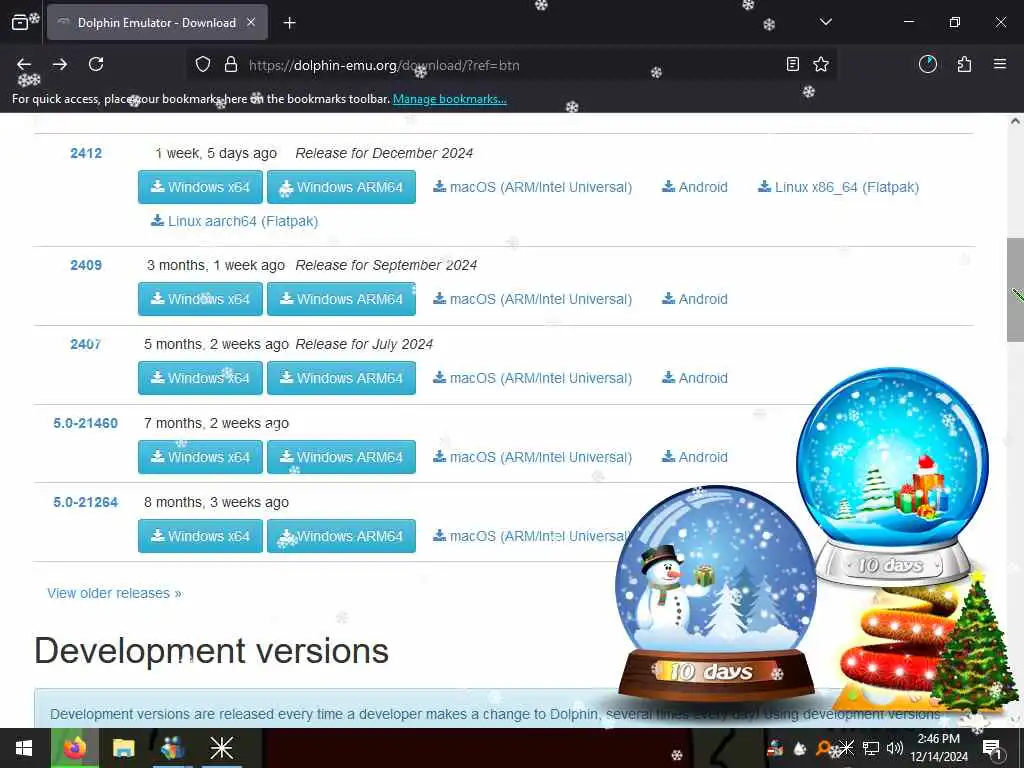Open the circular toolbar icon beside extensions
This screenshot has width=1024, height=768.
(927, 64)
